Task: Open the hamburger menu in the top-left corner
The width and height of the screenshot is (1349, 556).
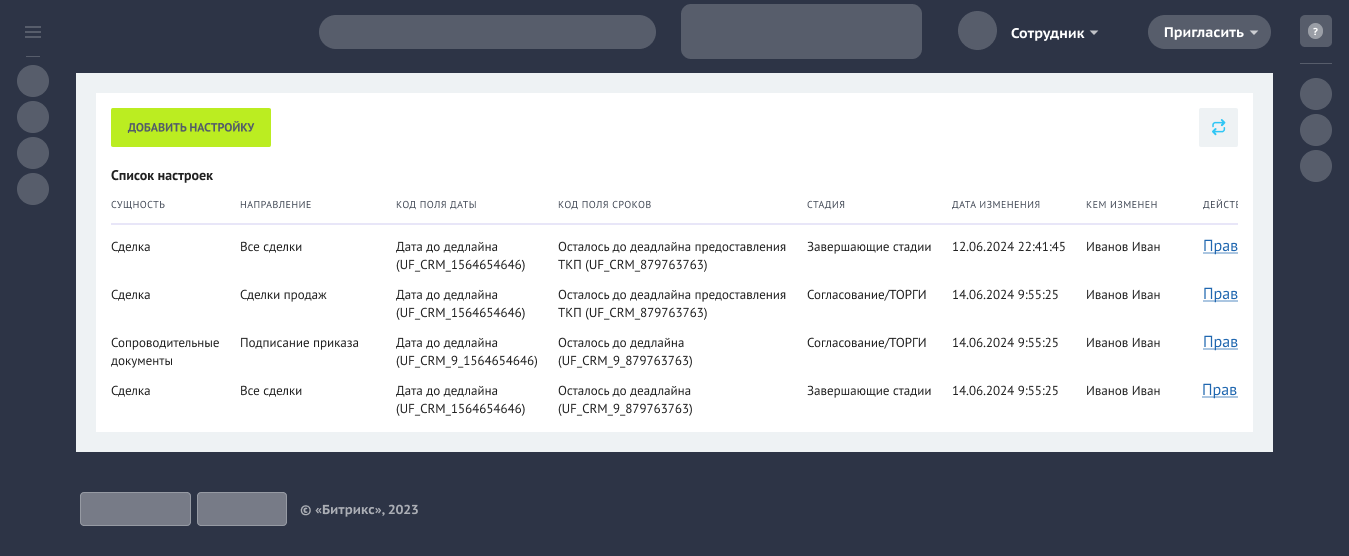Action: click(x=33, y=32)
